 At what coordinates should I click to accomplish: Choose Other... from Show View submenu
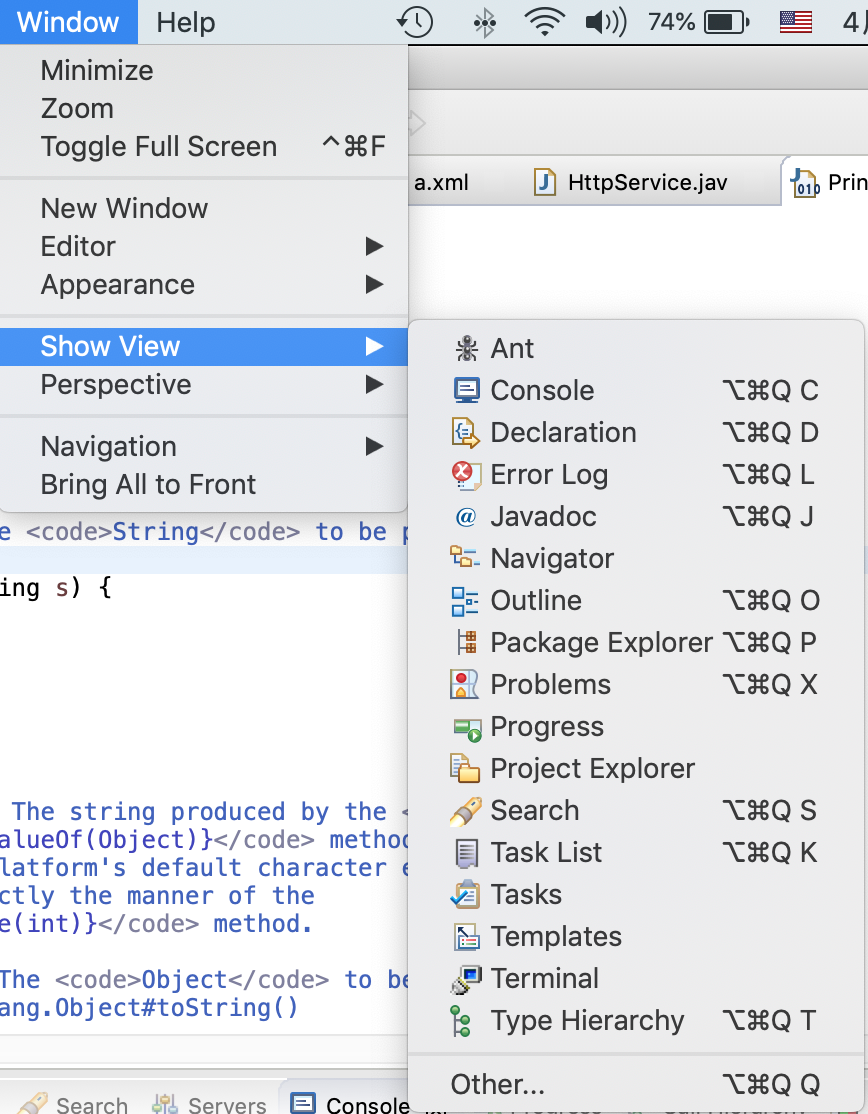point(498,1084)
